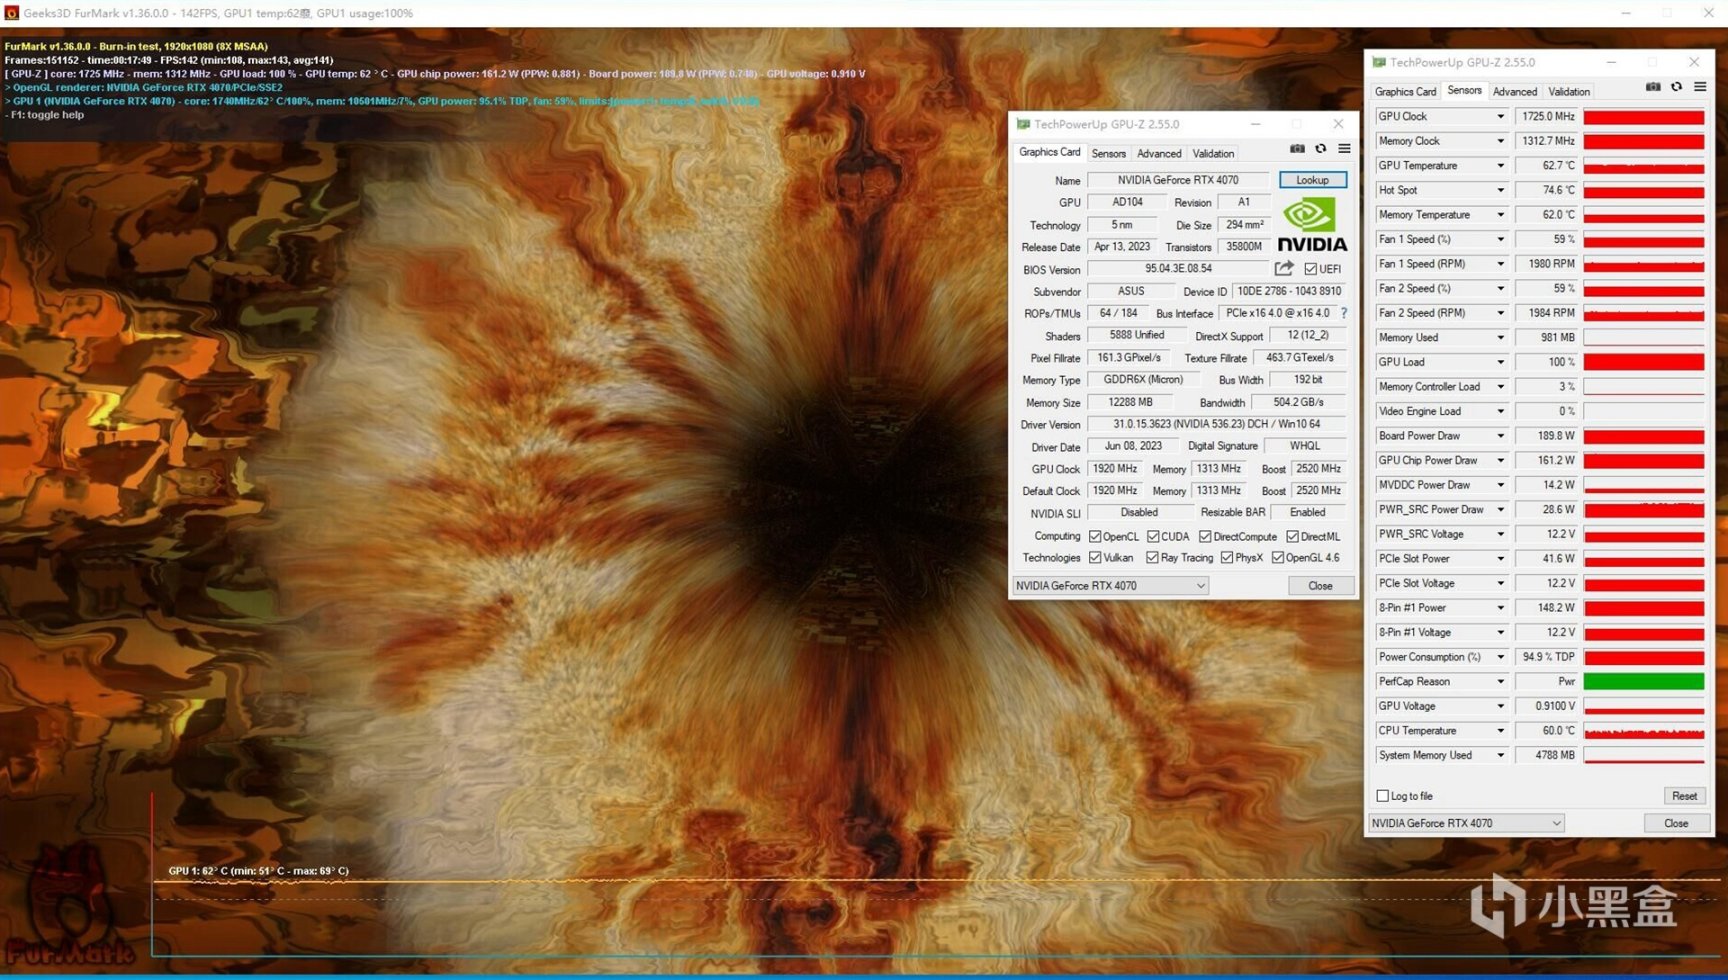Click the Memory Type field GDDR6X (Micron)
The width and height of the screenshot is (1728, 980).
tap(1142, 380)
